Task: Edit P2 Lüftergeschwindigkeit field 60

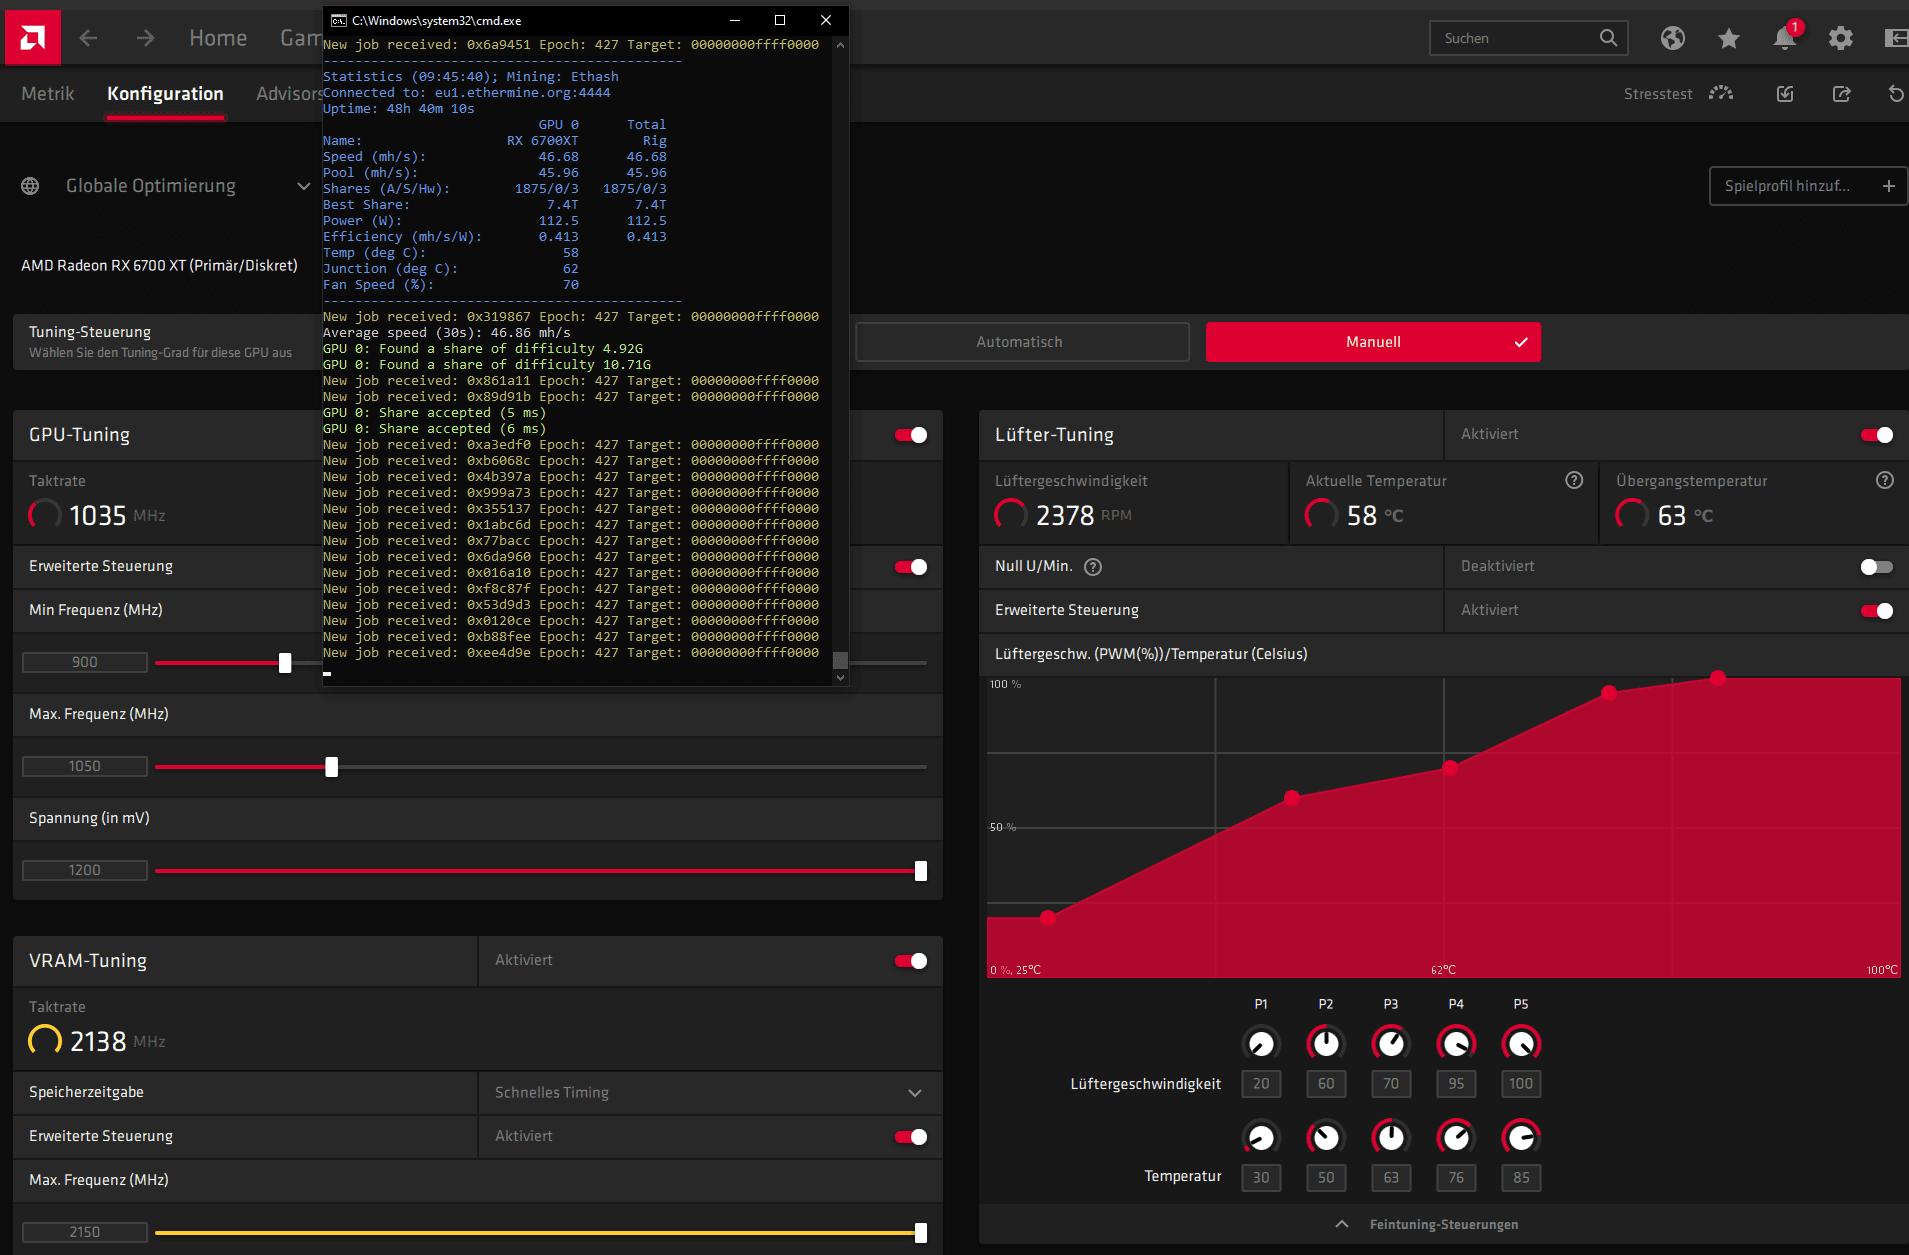Action: coord(1326,1084)
